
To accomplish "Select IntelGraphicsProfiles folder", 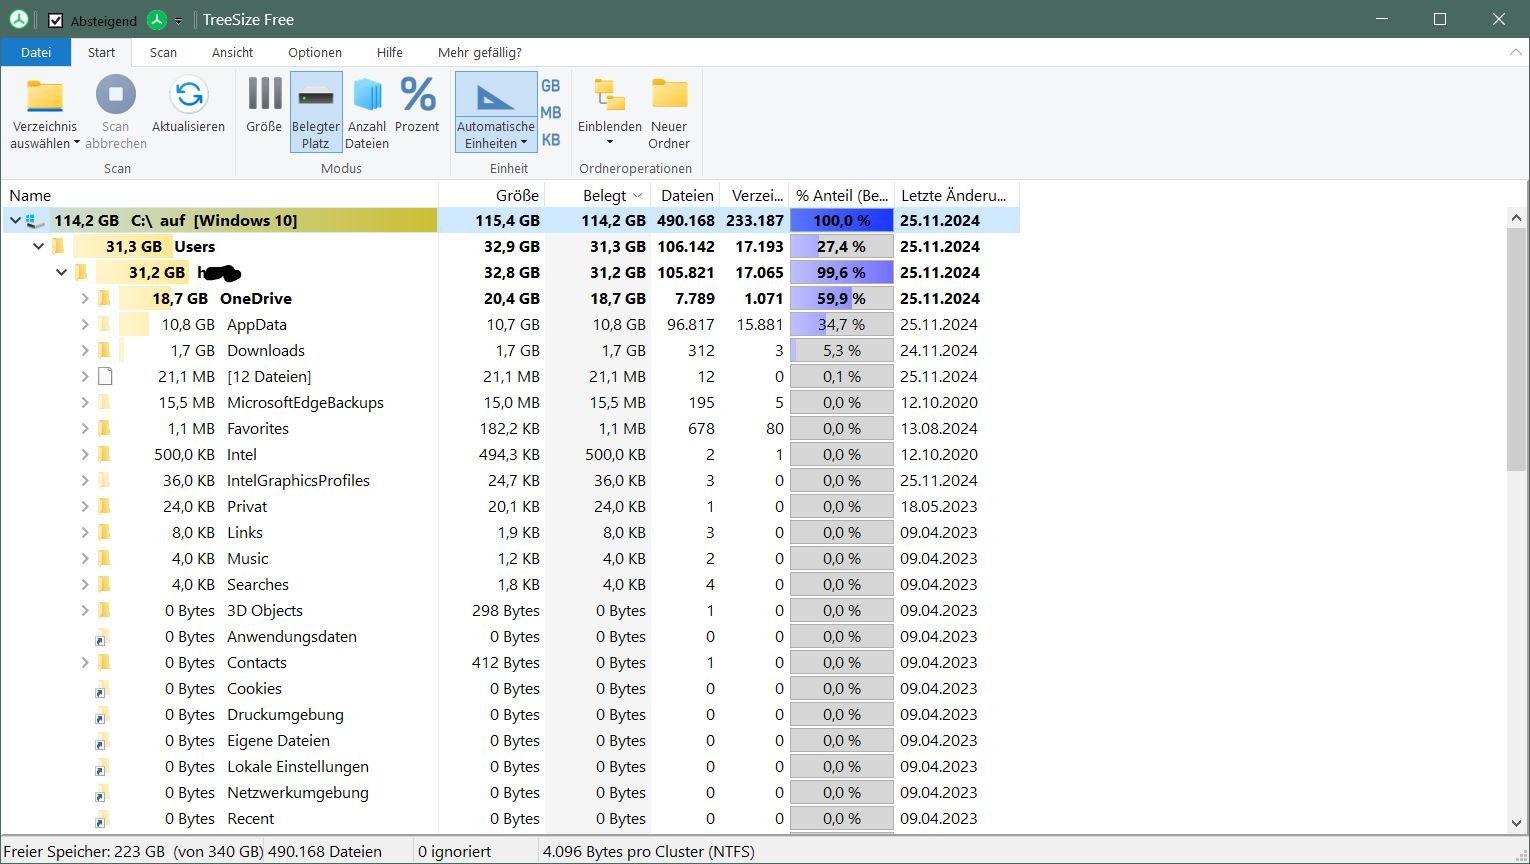I will click(298, 480).
